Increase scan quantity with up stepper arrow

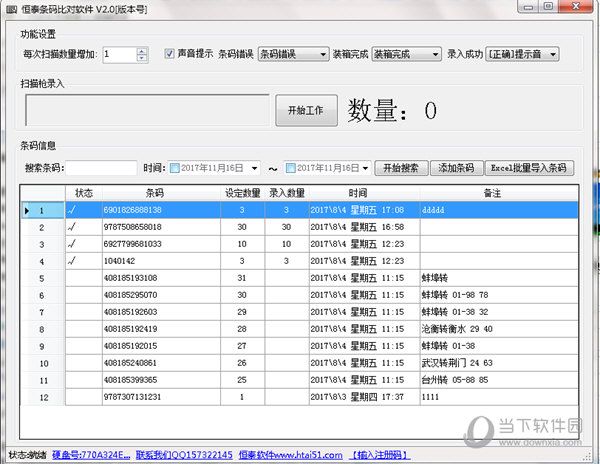[142, 51]
